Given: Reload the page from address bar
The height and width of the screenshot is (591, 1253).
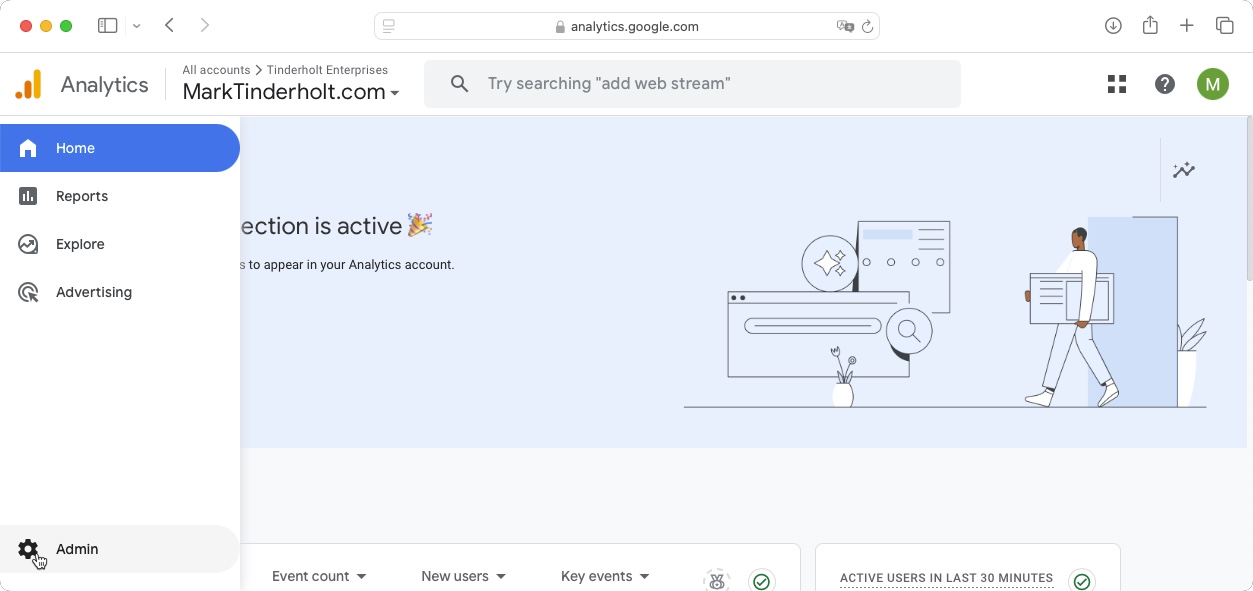Looking at the screenshot, I should (868, 27).
